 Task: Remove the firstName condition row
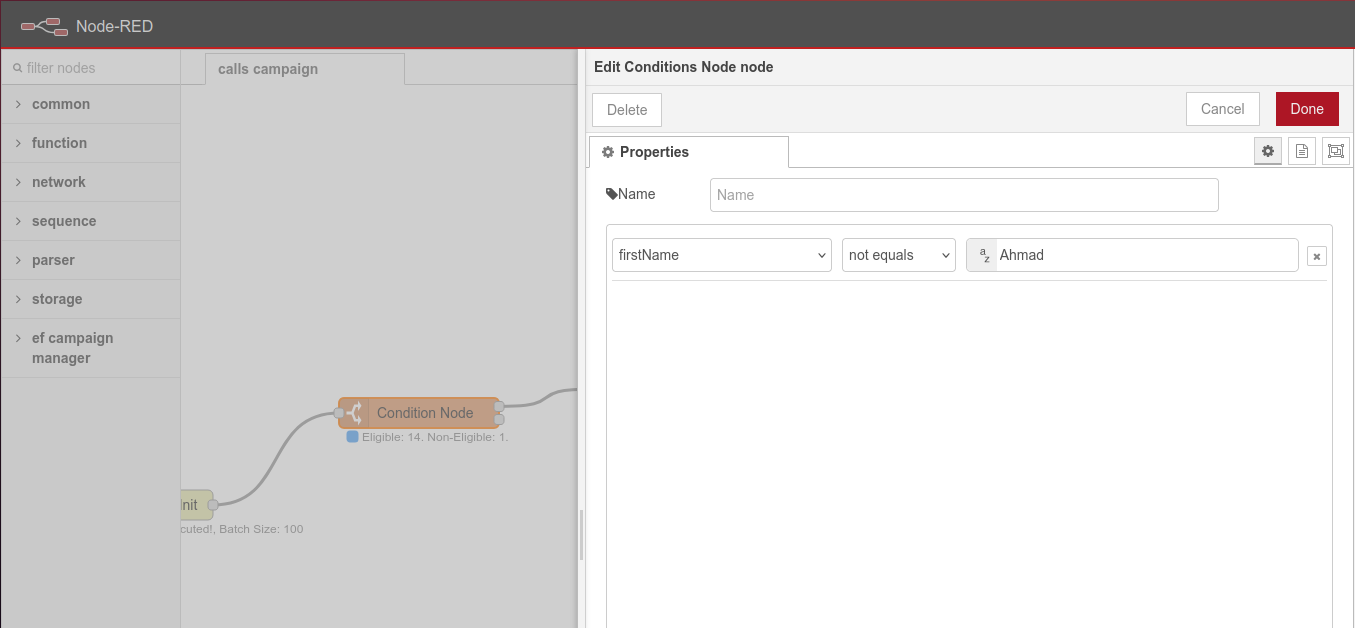tap(1317, 256)
